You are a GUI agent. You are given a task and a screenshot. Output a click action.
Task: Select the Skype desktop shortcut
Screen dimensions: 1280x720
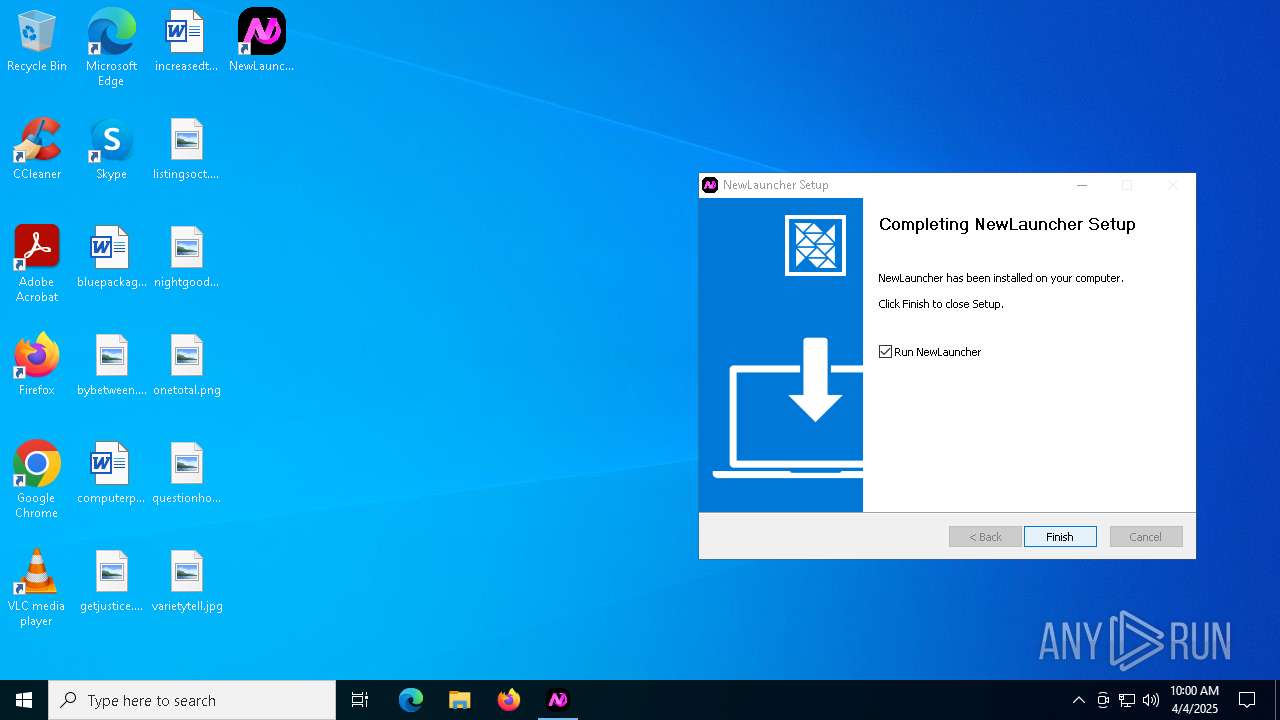(111, 150)
